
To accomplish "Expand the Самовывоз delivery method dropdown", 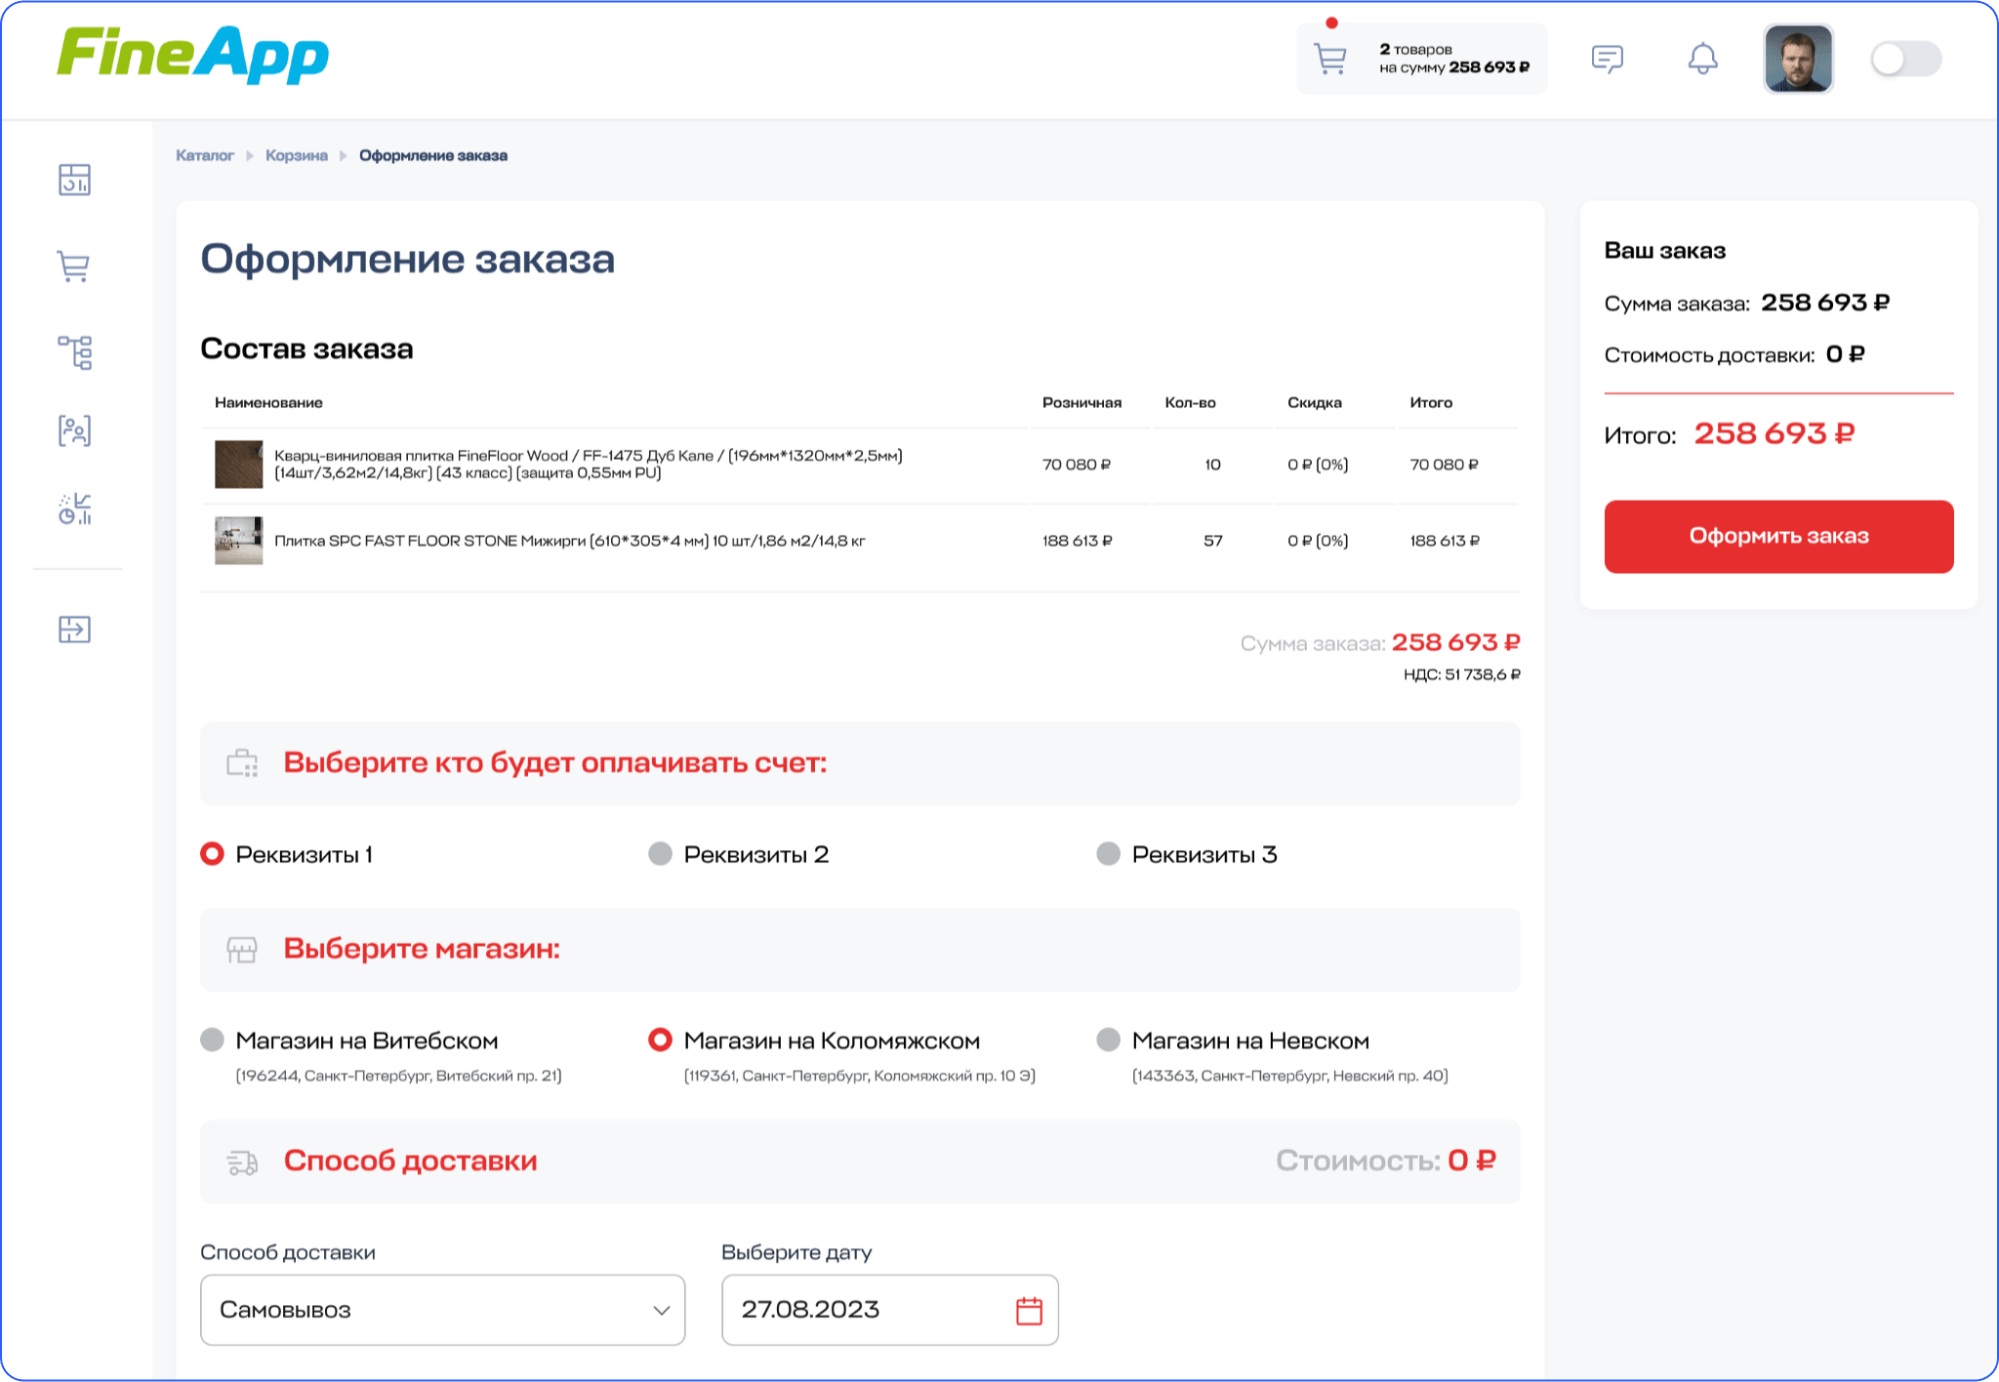I will (442, 1310).
